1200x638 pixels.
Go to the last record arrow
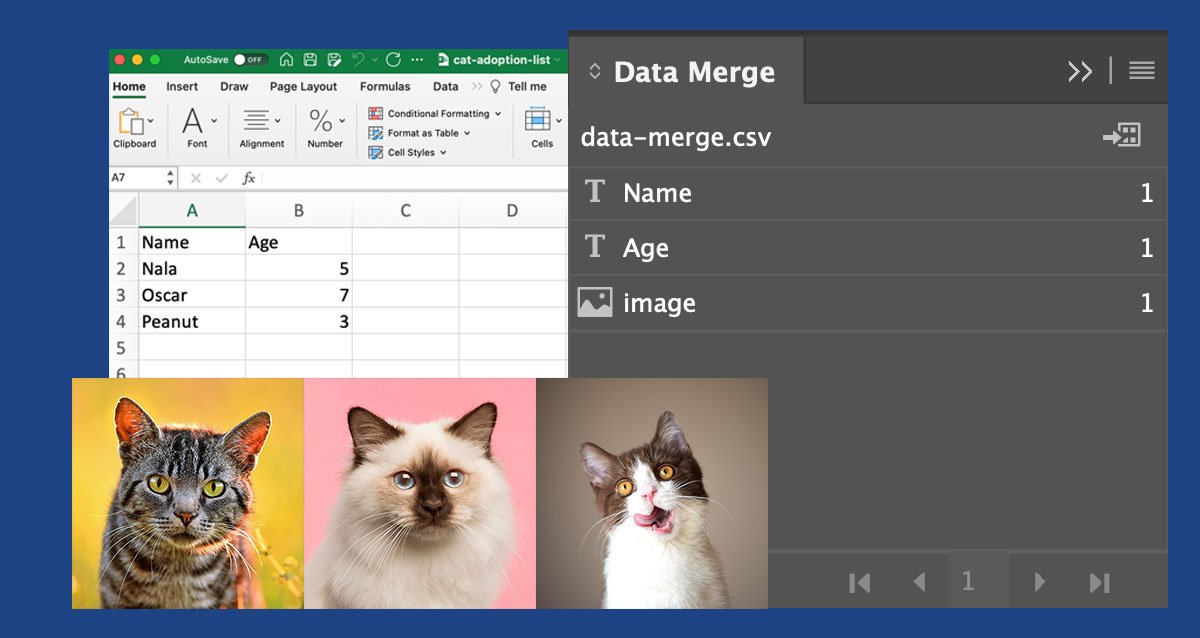click(x=1099, y=583)
